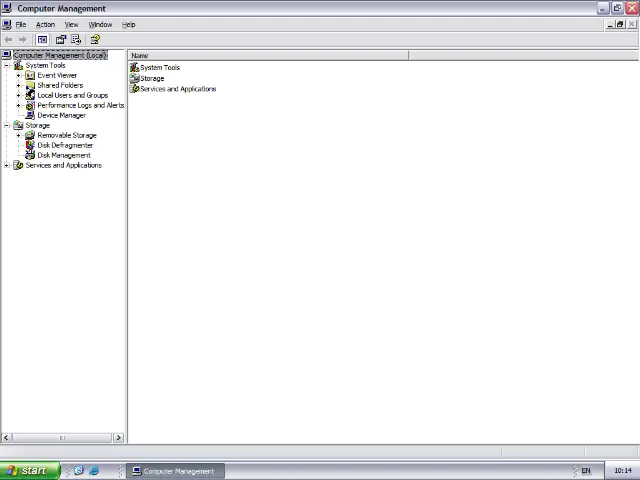Screen dimensions: 640x480
Task: Collapse the Storage tree node
Action: pyautogui.click(x=7, y=125)
